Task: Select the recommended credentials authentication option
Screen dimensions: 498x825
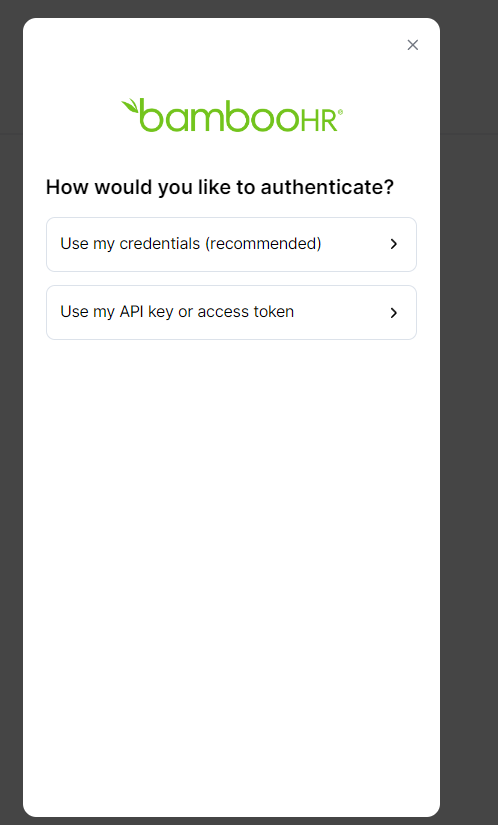Action: [x=231, y=244]
